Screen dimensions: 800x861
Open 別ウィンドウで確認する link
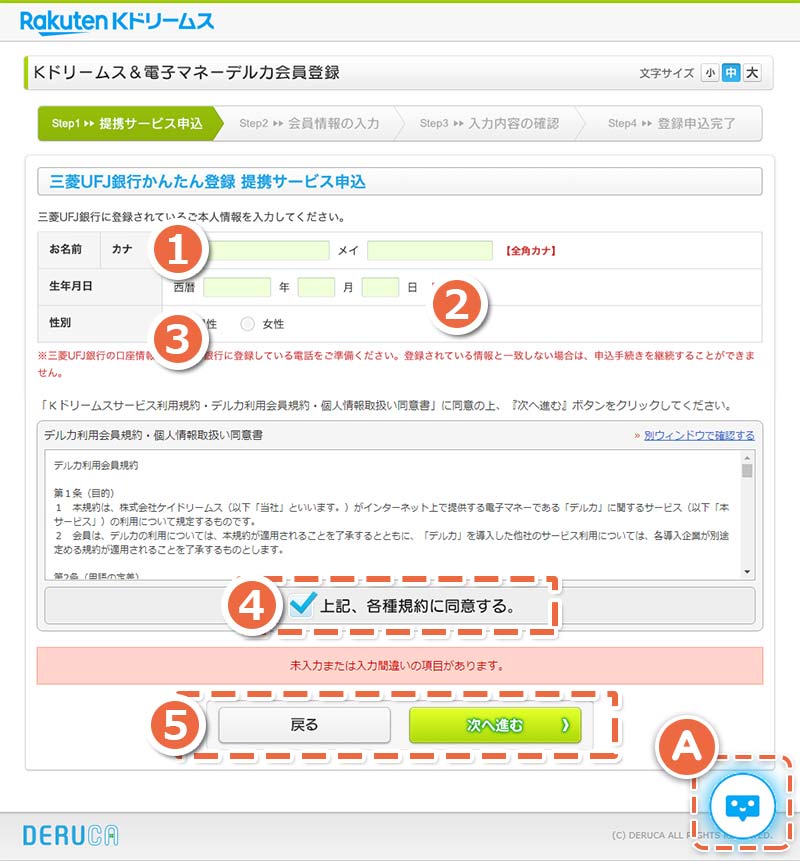(699, 435)
